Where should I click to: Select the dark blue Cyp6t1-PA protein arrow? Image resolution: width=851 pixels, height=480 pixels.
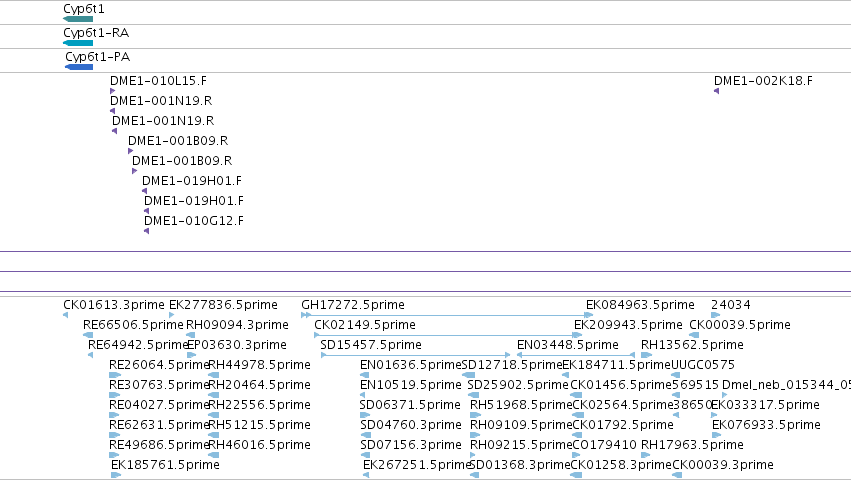click(x=79, y=67)
